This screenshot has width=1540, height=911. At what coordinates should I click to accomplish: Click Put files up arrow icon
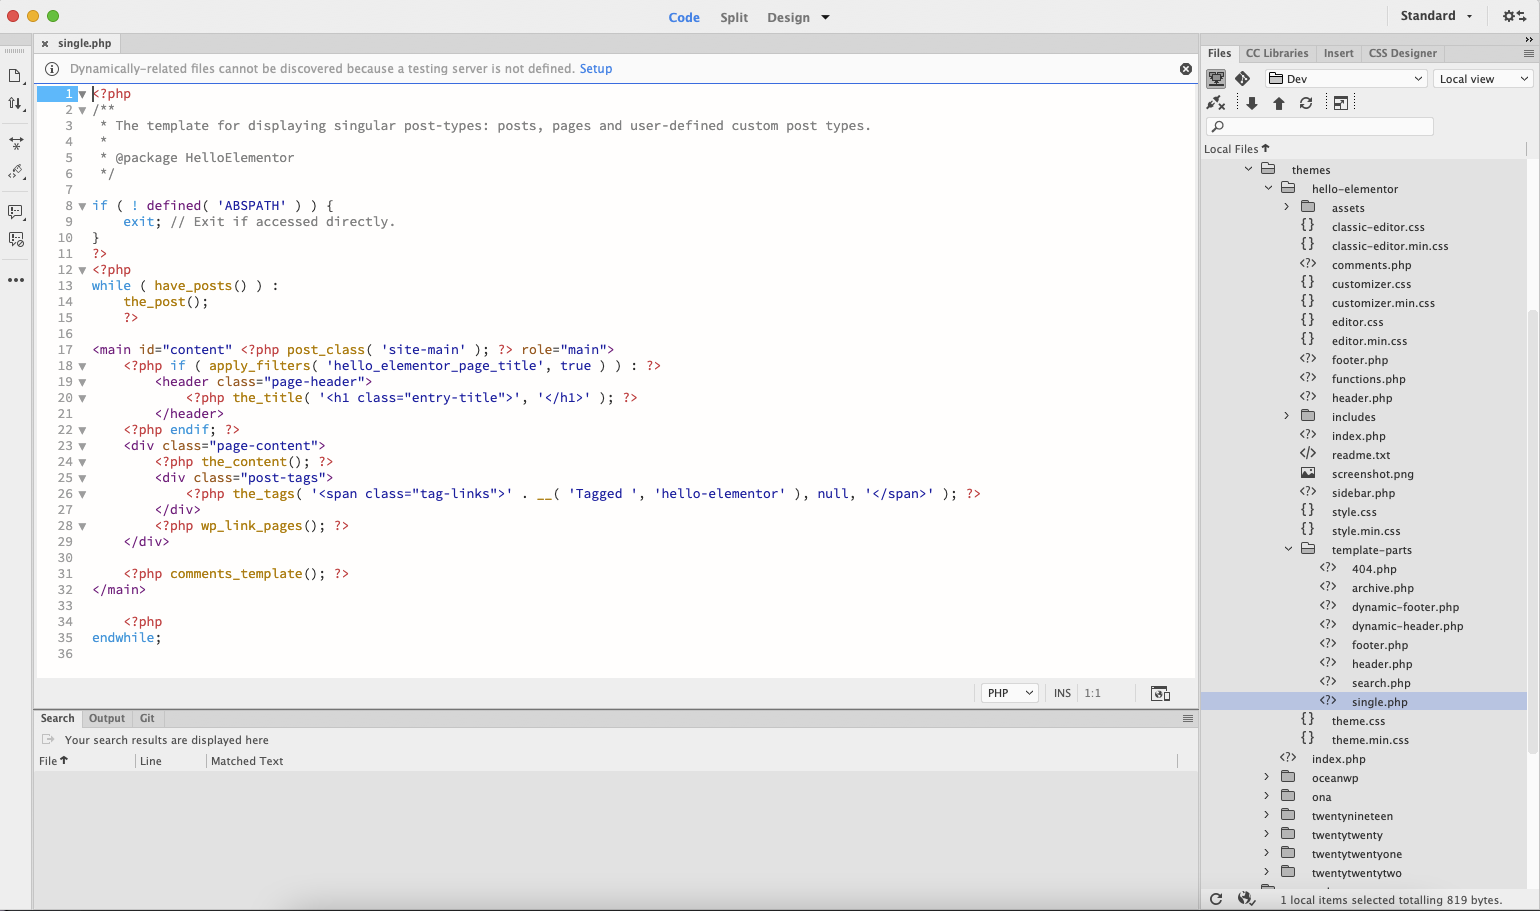point(1279,103)
